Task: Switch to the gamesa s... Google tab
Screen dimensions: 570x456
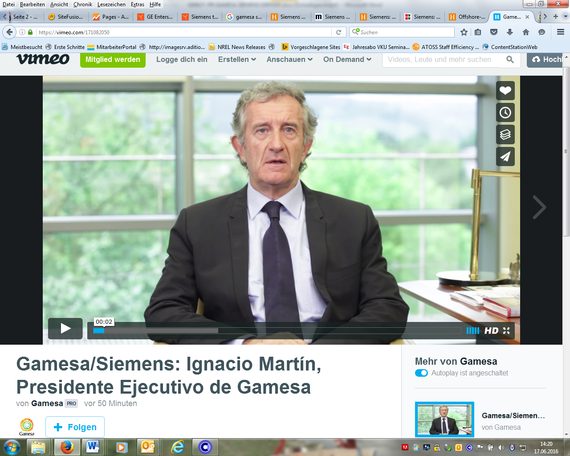Action: 245,17
